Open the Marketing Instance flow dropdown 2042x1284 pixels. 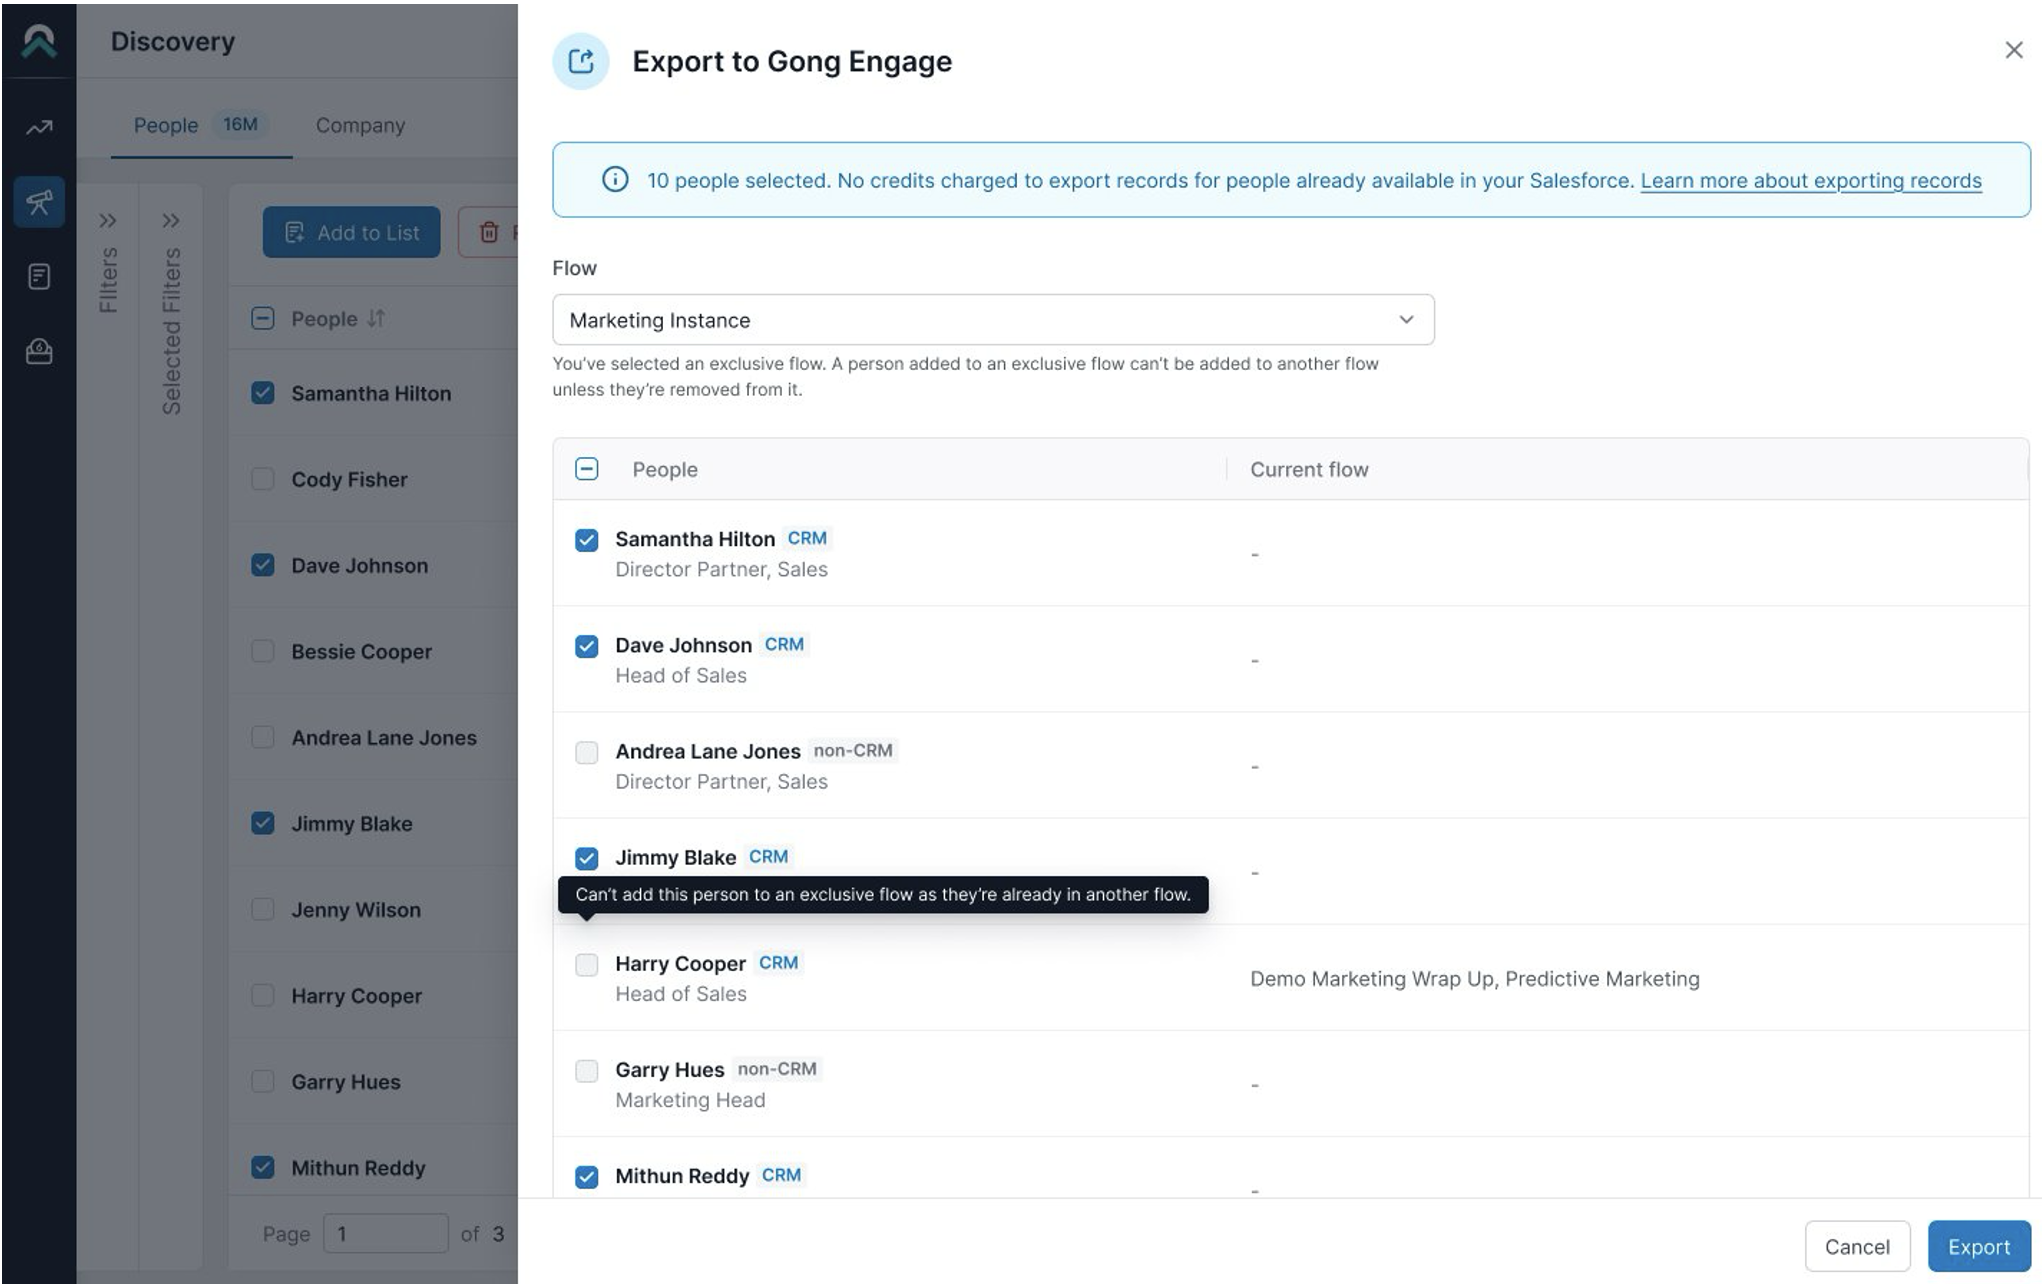coord(992,320)
